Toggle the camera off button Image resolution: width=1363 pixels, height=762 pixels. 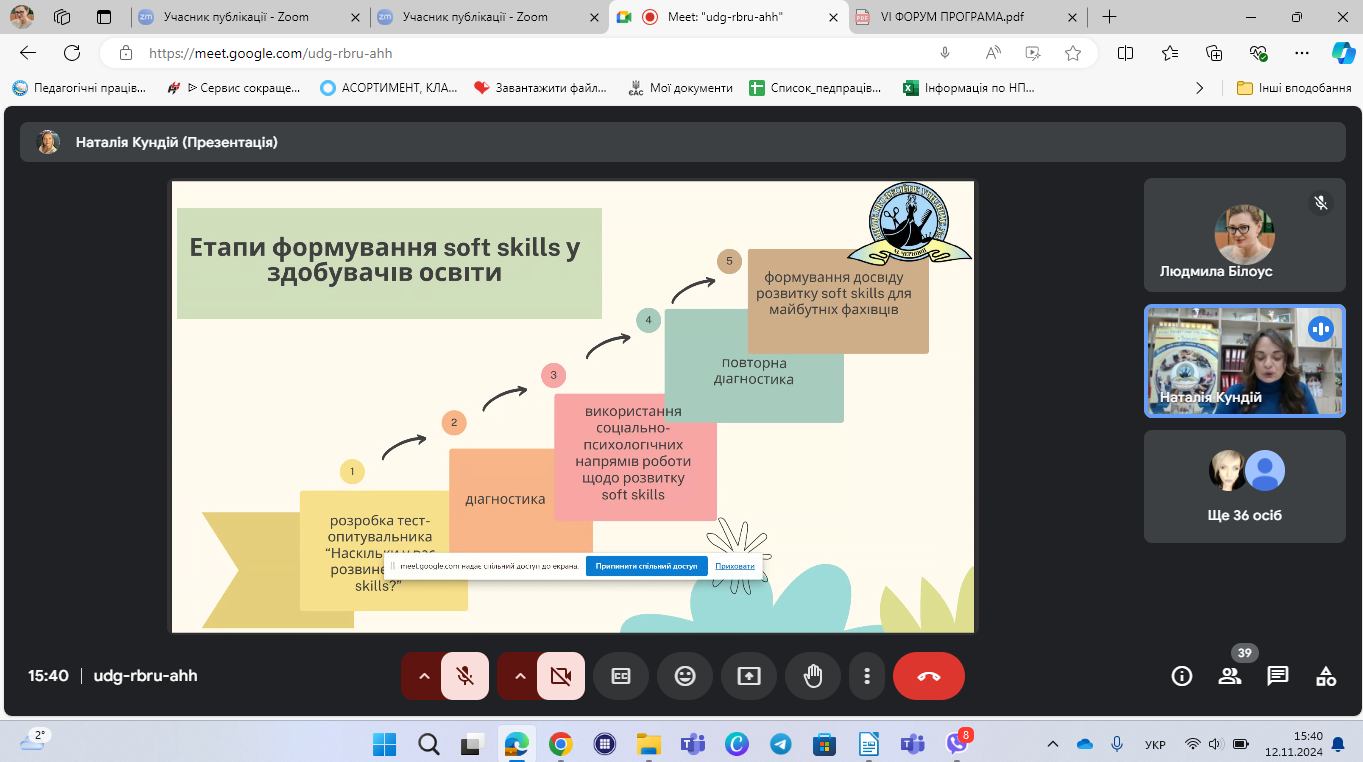pyautogui.click(x=561, y=676)
